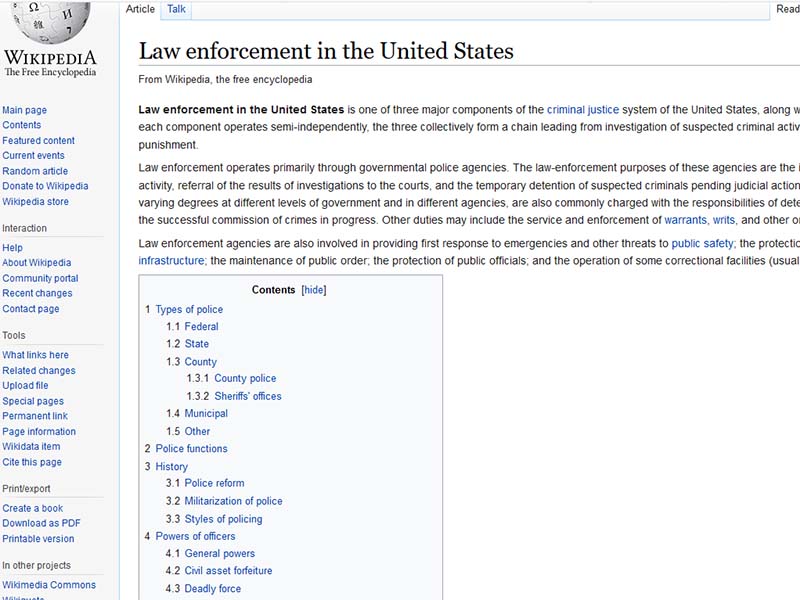Jump to Types of police section
800x600 pixels.
pyautogui.click(x=189, y=309)
